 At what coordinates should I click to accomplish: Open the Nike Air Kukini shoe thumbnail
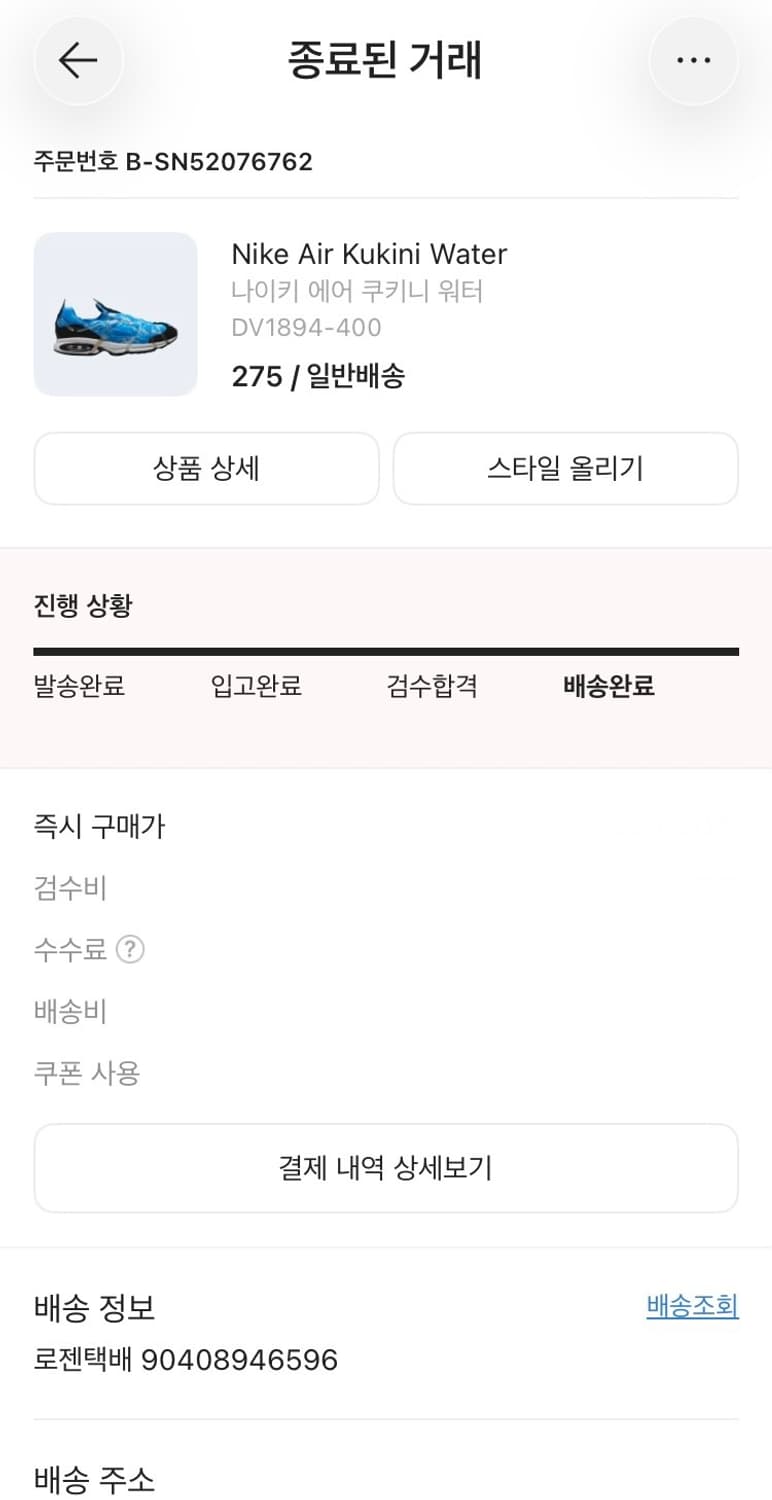(x=116, y=314)
